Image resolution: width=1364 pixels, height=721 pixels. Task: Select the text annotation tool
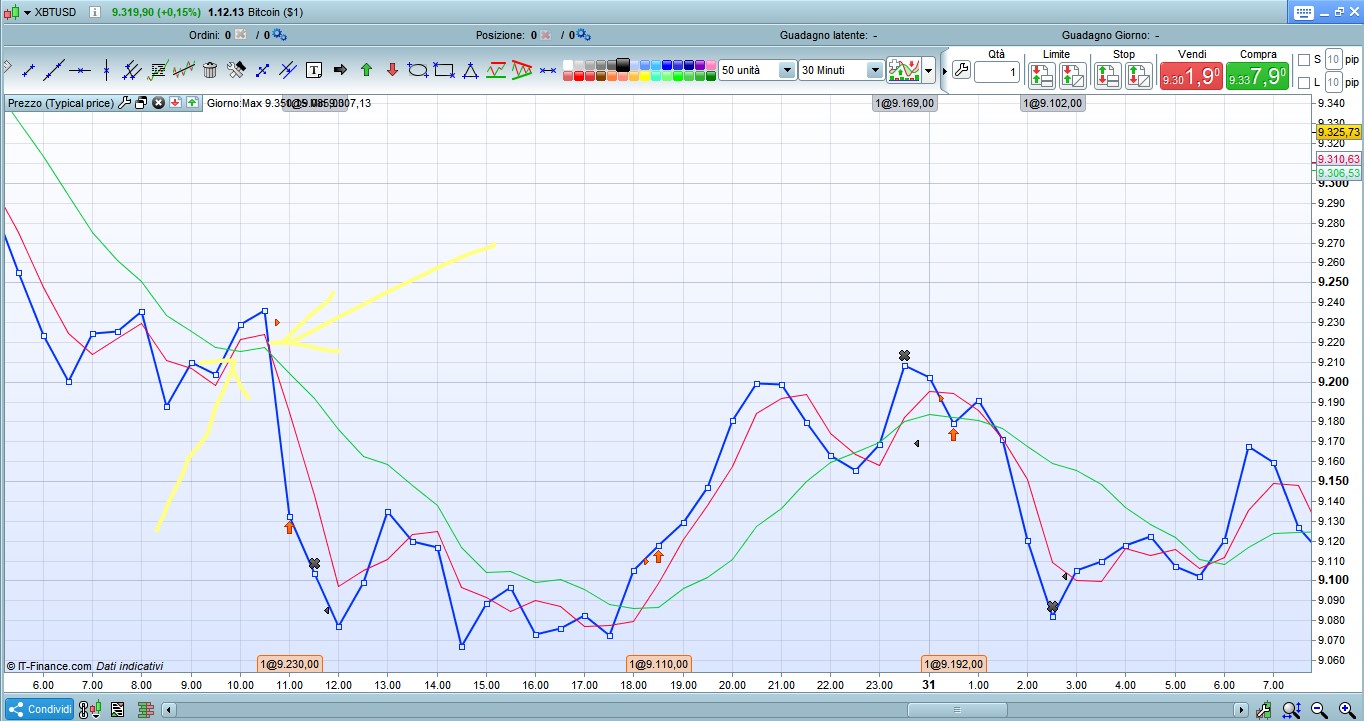click(314, 70)
